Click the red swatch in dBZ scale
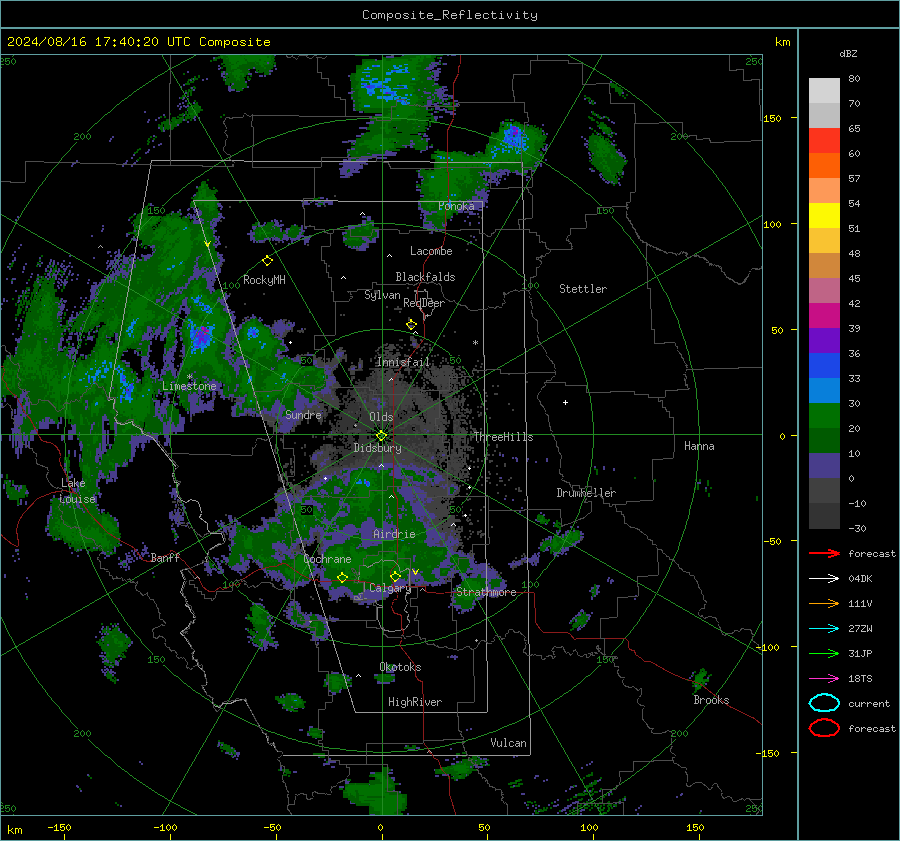This screenshot has height=841, width=900. tap(824, 140)
